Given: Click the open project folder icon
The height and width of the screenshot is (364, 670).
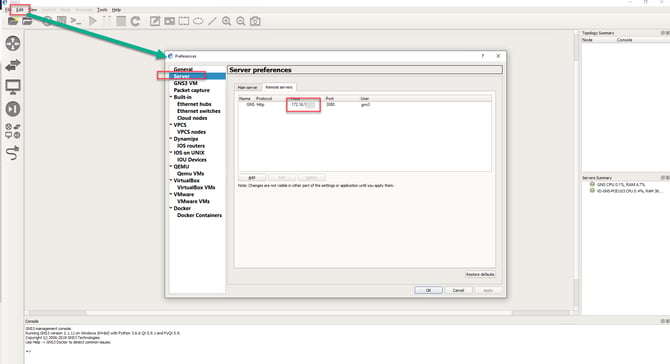Looking at the screenshot, I should pos(27,21).
